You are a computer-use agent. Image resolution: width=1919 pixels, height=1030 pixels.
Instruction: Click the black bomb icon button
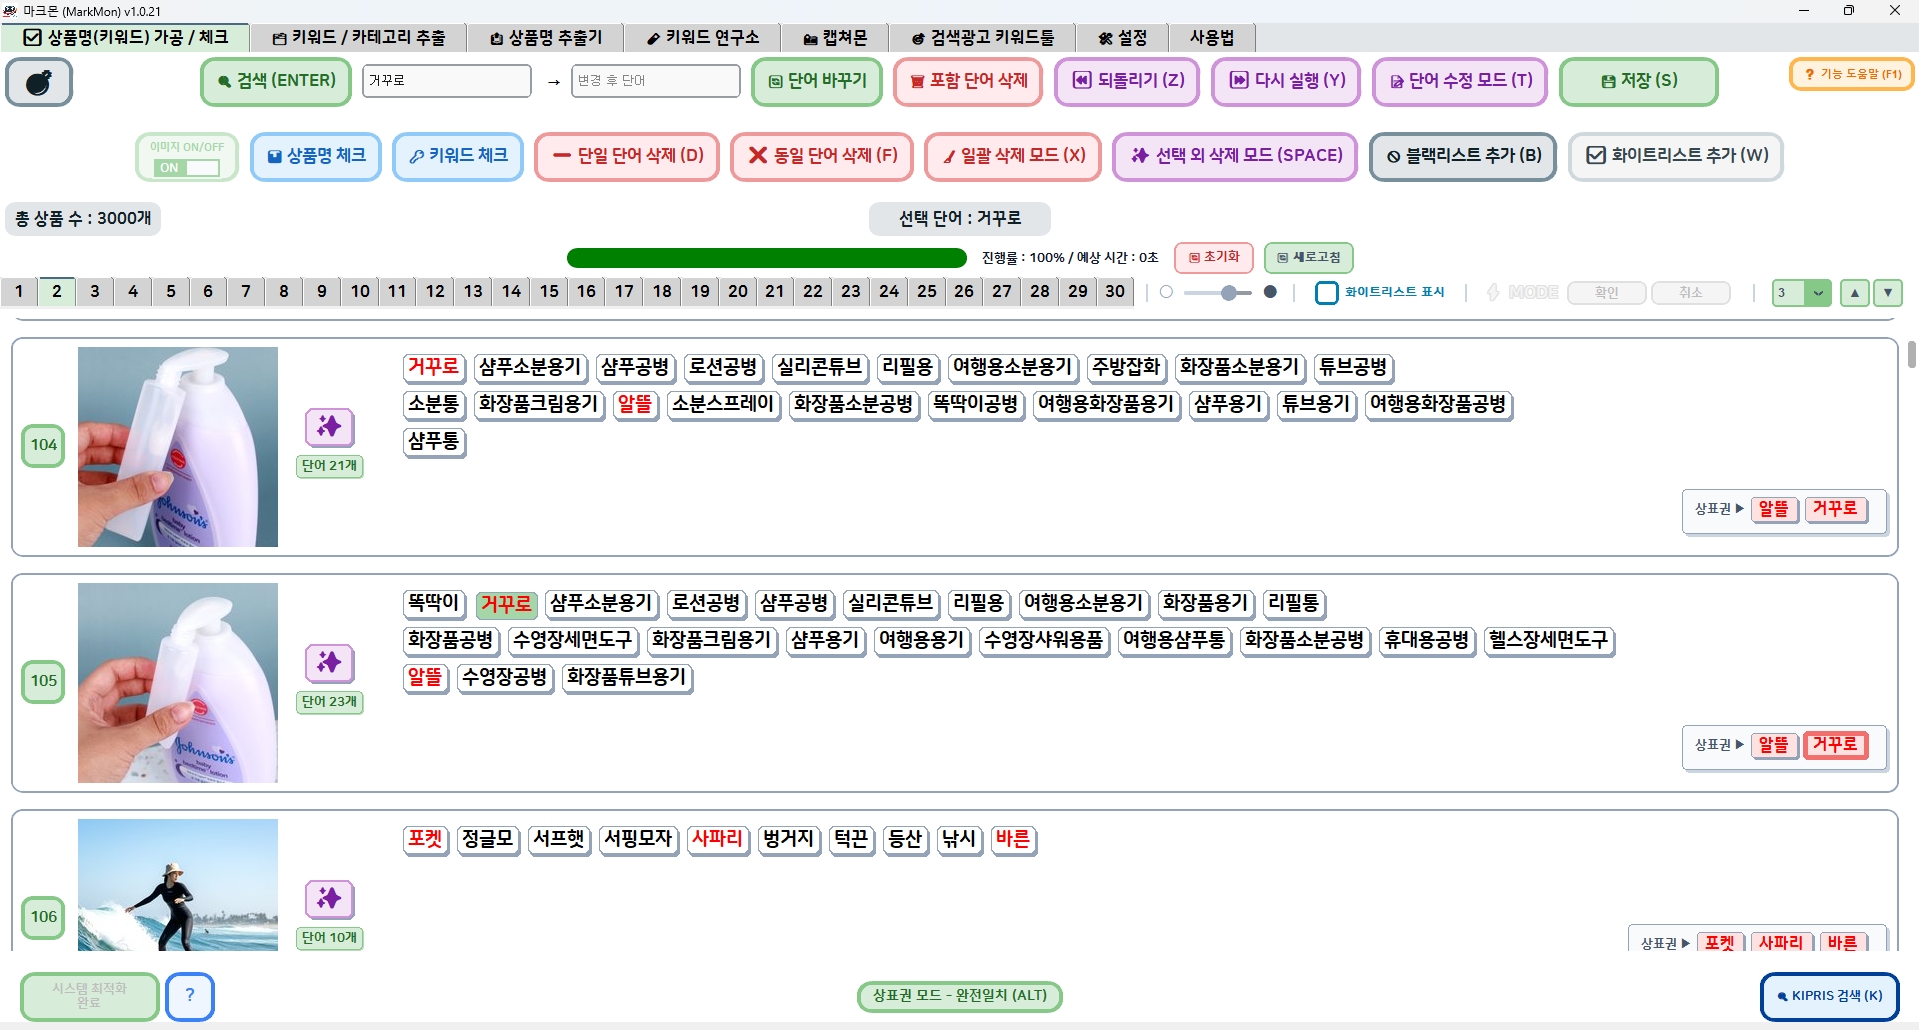[x=39, y=82]
